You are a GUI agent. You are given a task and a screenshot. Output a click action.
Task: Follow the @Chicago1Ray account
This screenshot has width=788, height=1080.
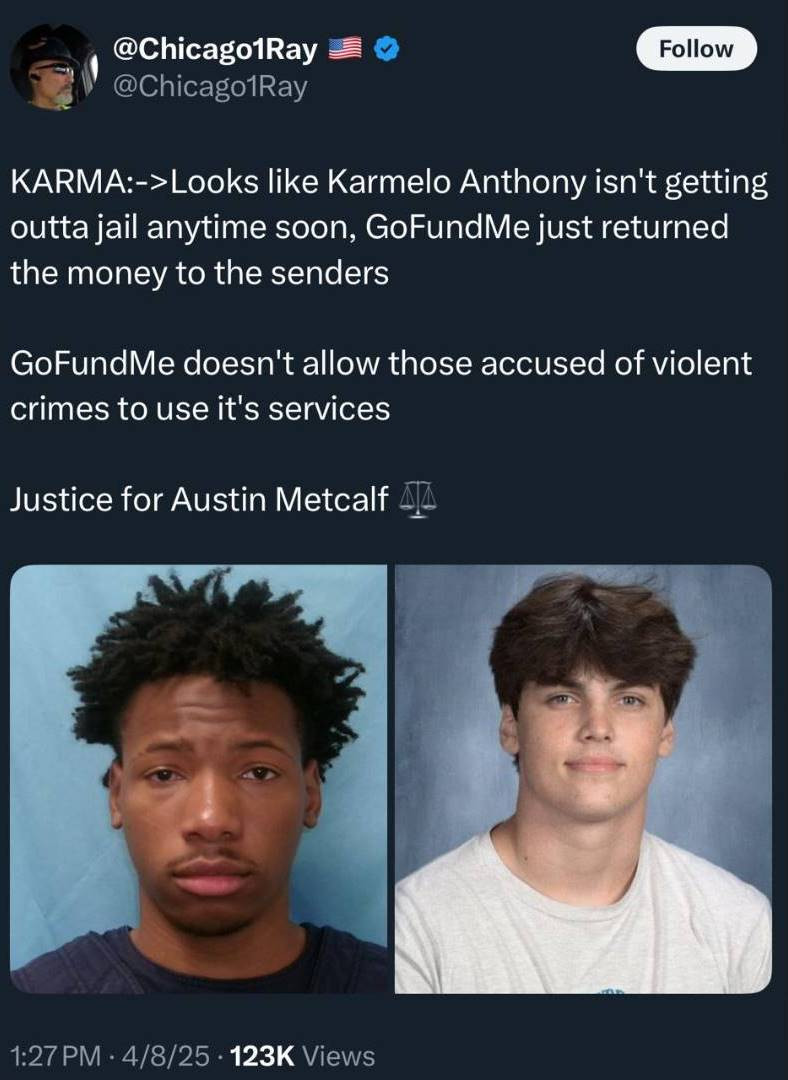coord(696,49)
